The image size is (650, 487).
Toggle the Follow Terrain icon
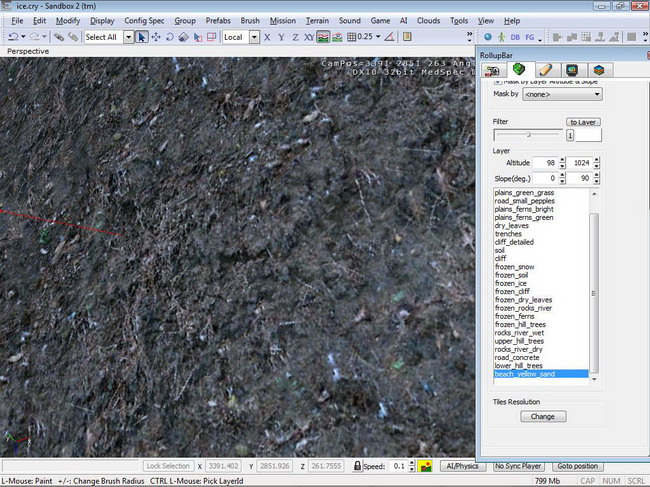point(323,37)
